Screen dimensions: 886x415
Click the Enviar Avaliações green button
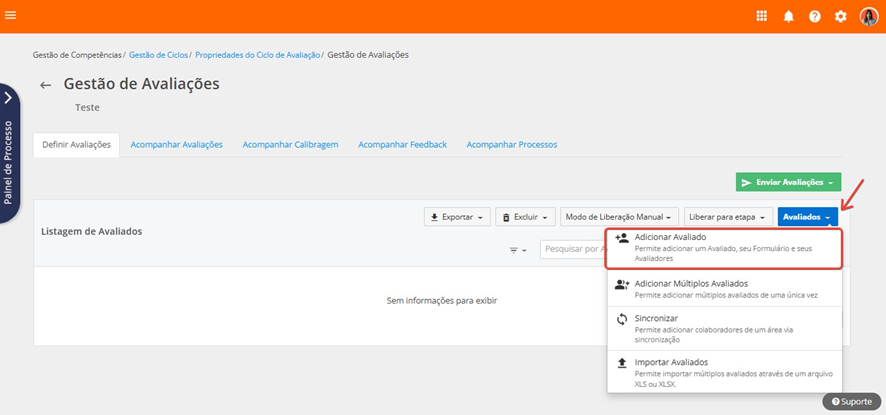788,183
